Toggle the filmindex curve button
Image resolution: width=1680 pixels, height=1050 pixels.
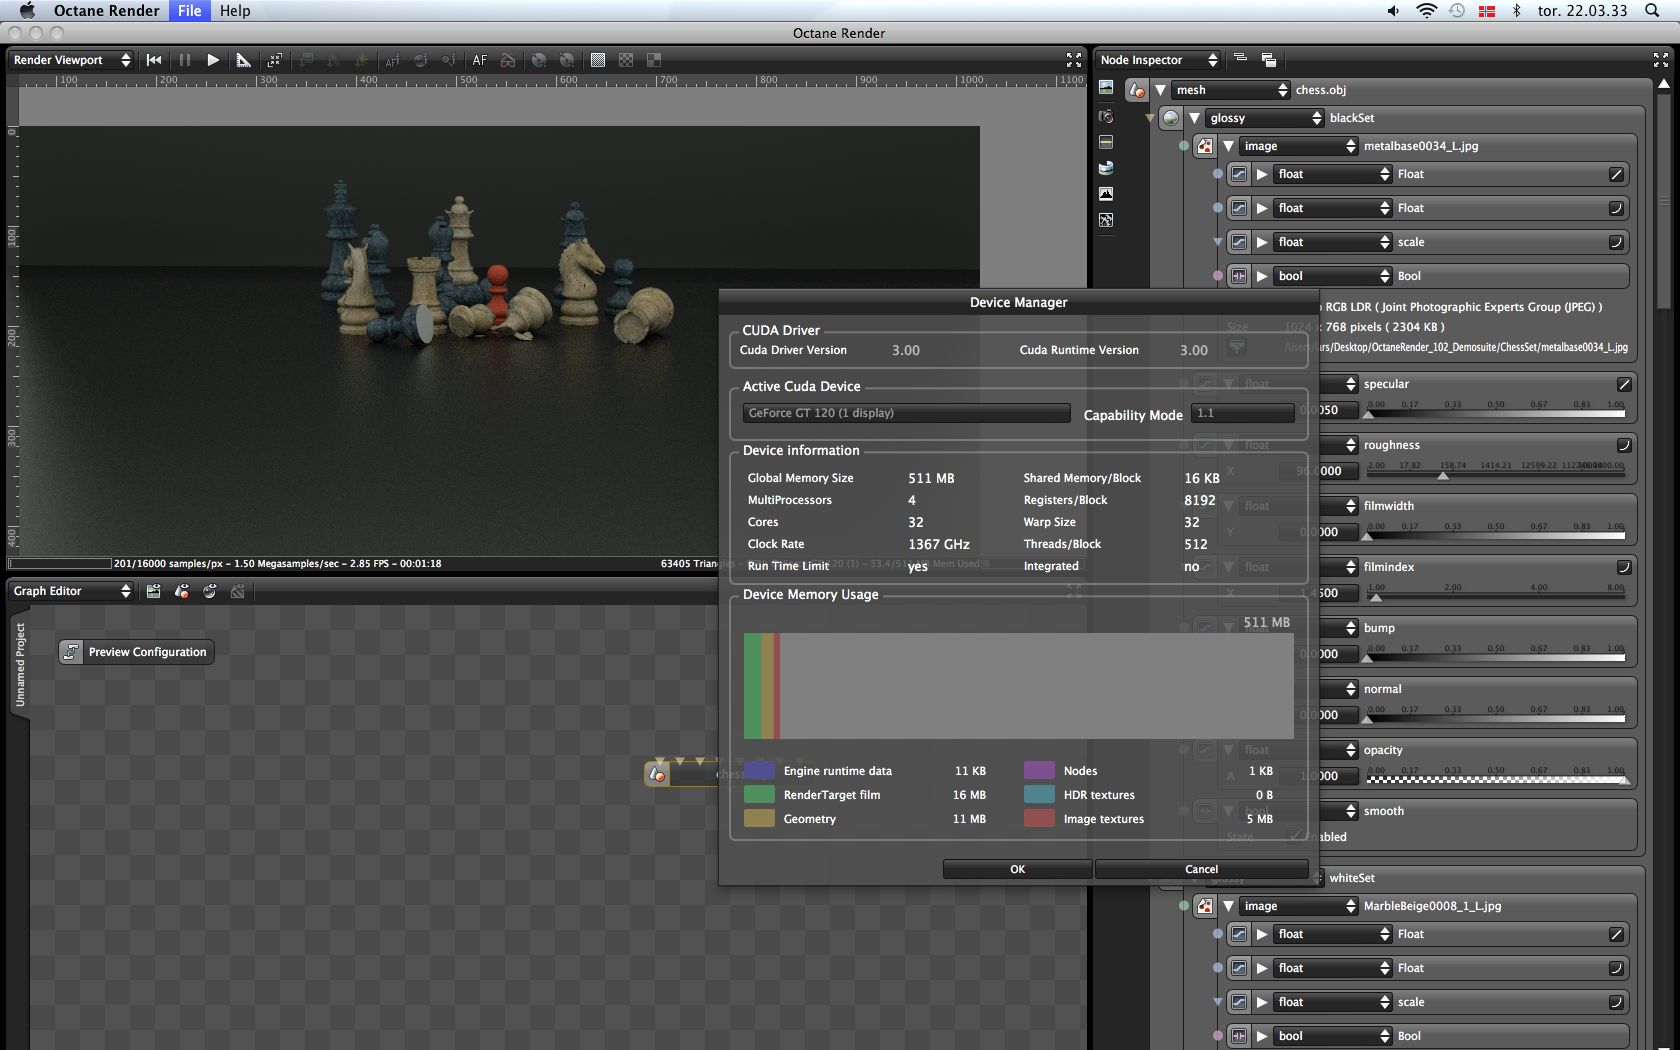pyautogui.click(x=1624, y=567)
